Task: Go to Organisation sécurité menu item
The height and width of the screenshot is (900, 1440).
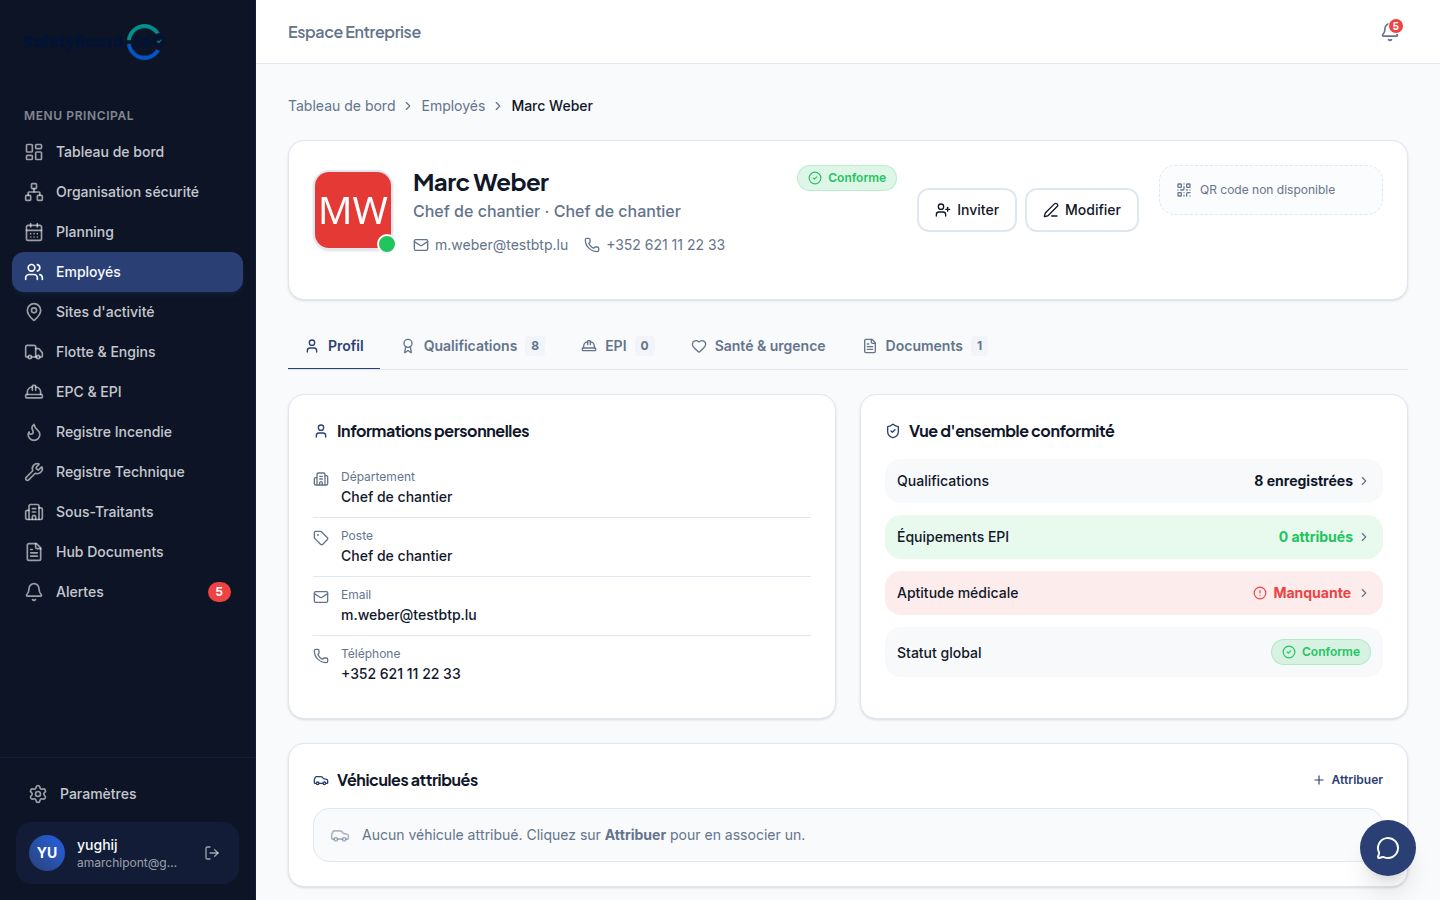Action: [127, 192]
